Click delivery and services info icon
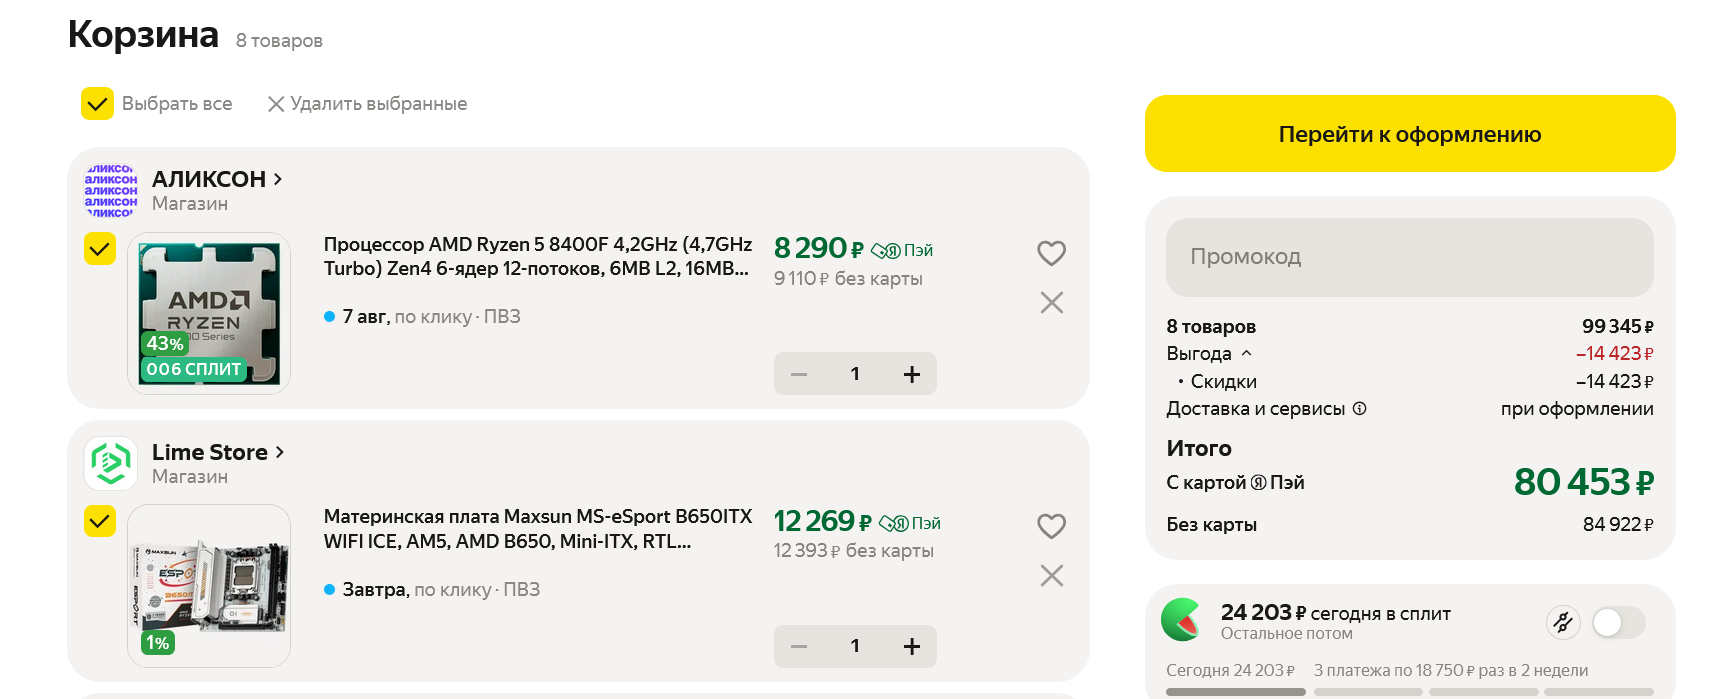The image size is (1734, 699). (x=1359, y=408)
